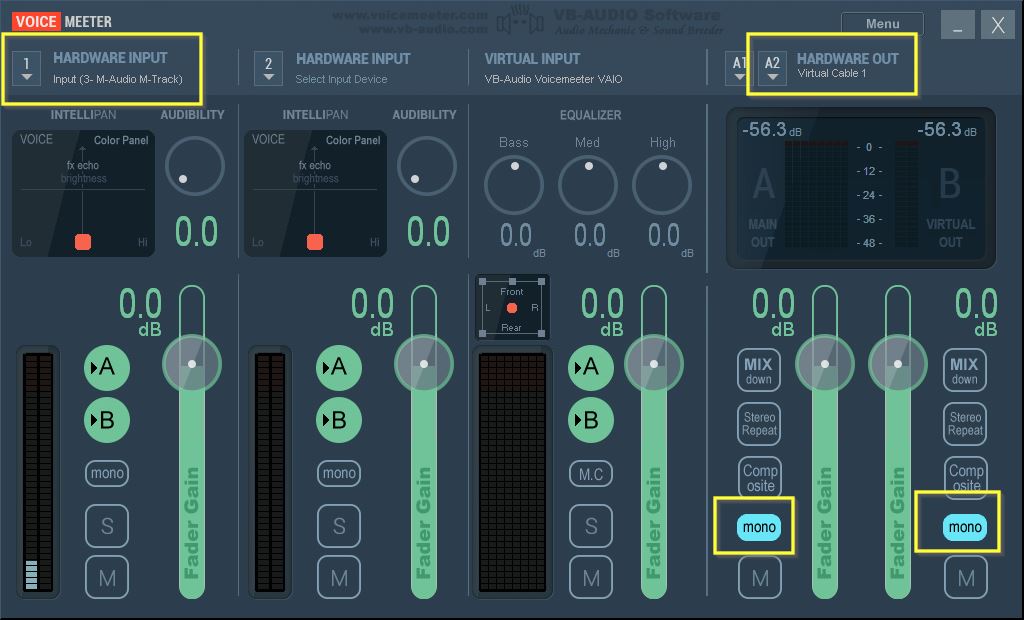1024x620 pixels.
Task: Toggle mono on virtual out B bus
Action: click(965, 527)
